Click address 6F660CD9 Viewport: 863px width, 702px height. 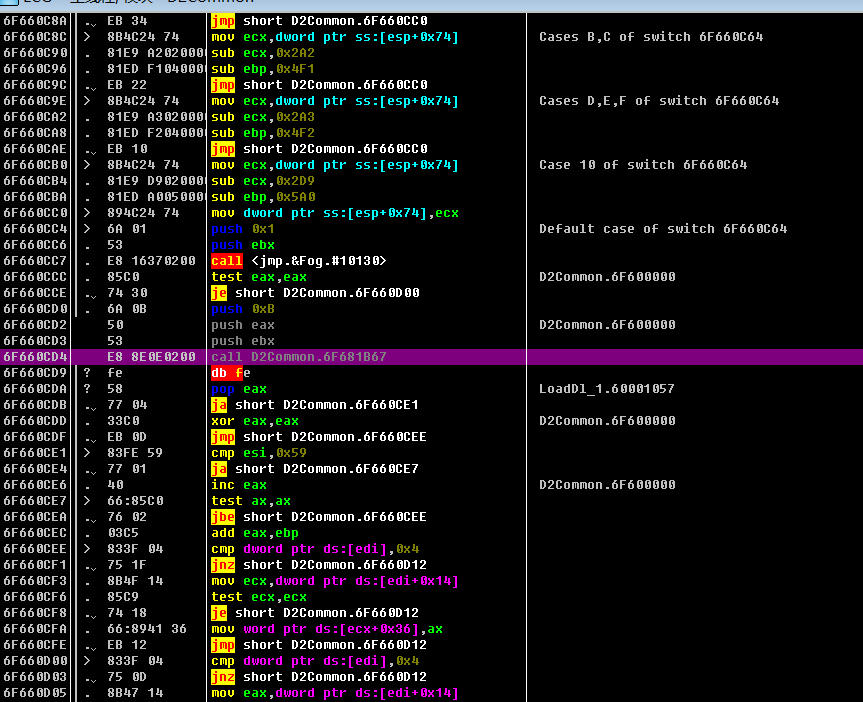tap(35, 373)
